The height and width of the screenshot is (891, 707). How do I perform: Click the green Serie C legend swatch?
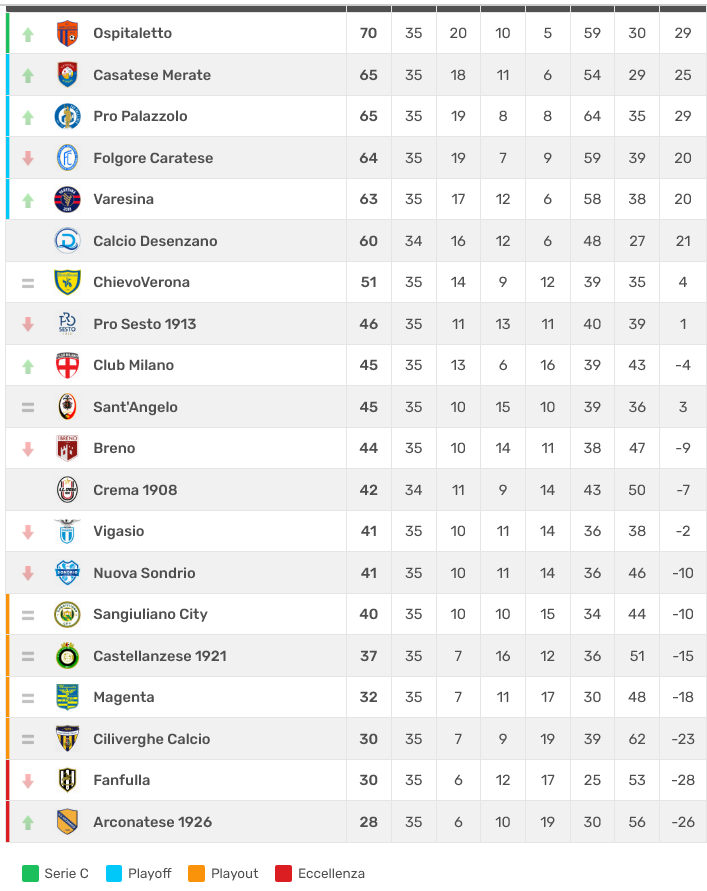(30, 874)
